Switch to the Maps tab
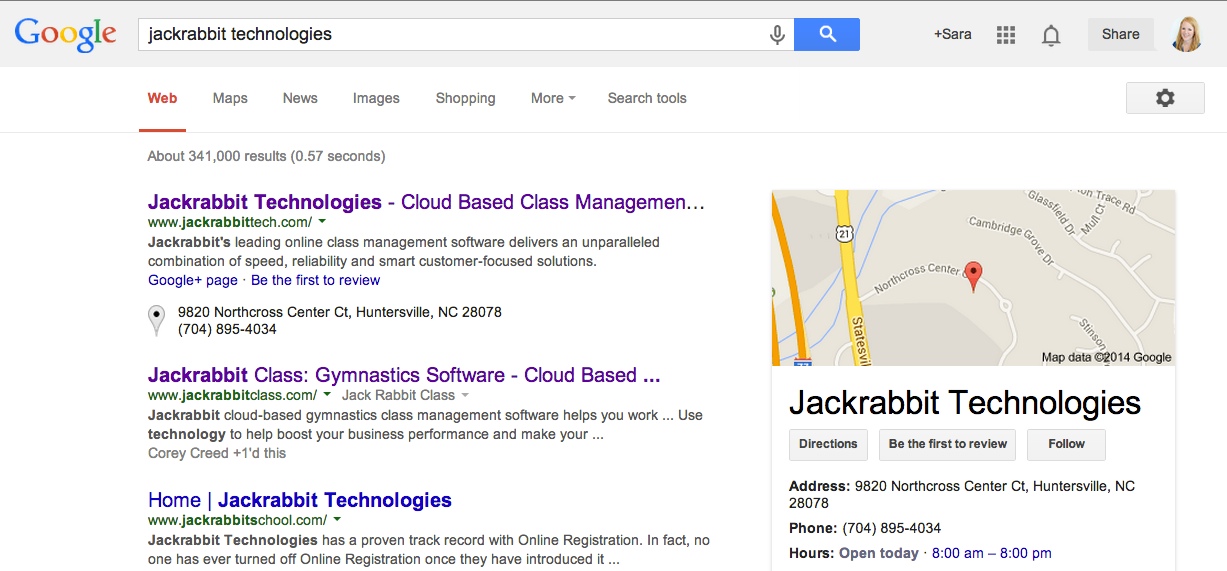This screenshot has width=1227, height=571. (x=230, y=98)
